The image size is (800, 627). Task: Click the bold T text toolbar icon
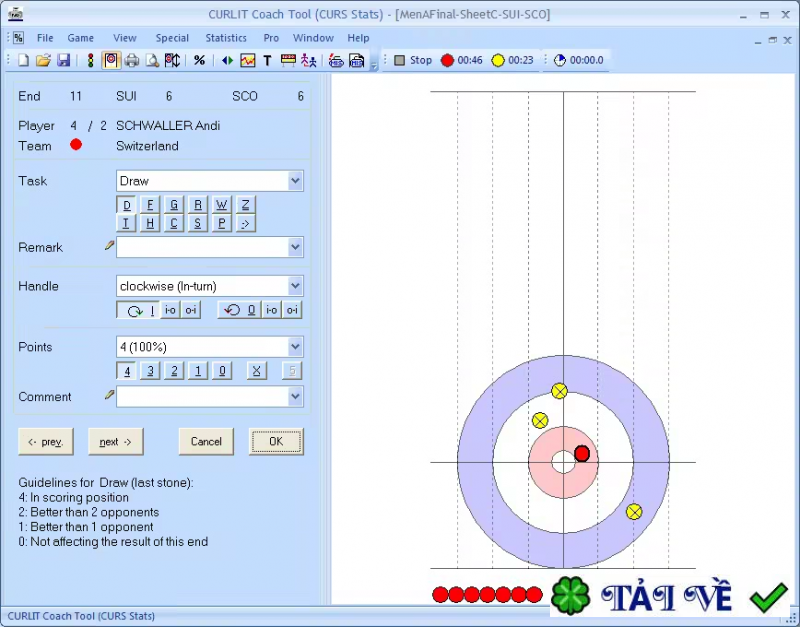pos(267,60)
